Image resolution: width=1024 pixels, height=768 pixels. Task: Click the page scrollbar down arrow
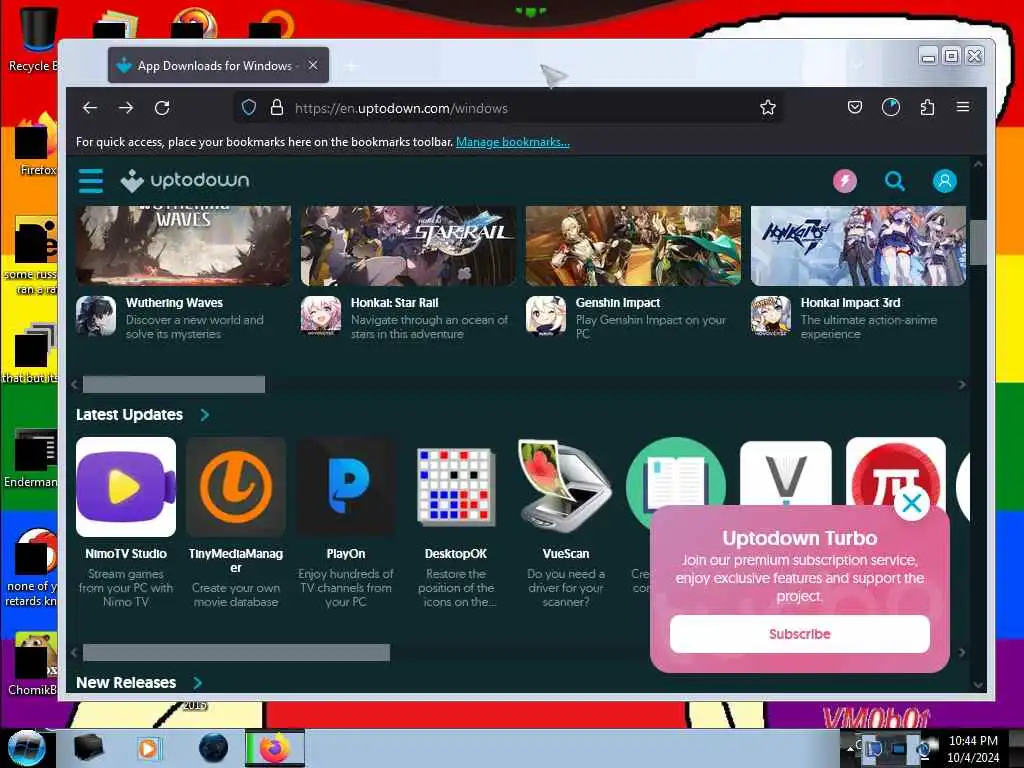(978, 684)
